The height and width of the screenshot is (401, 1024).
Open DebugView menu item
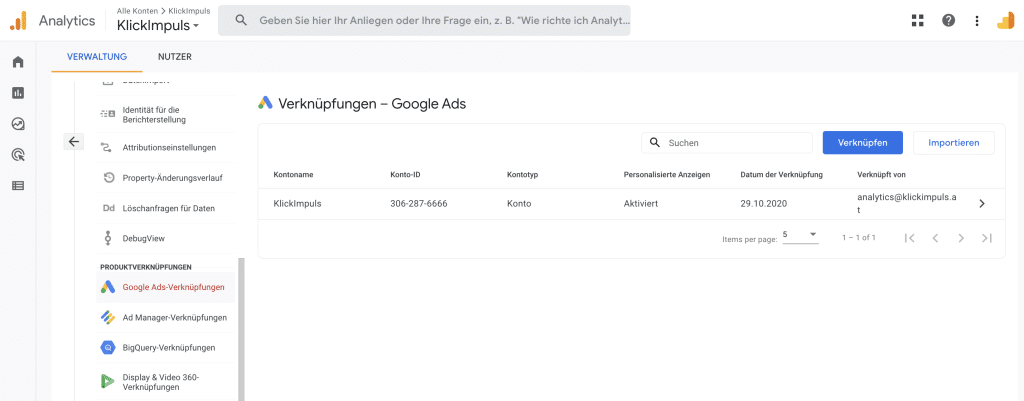pyautogui.click(x=166, y=238)
